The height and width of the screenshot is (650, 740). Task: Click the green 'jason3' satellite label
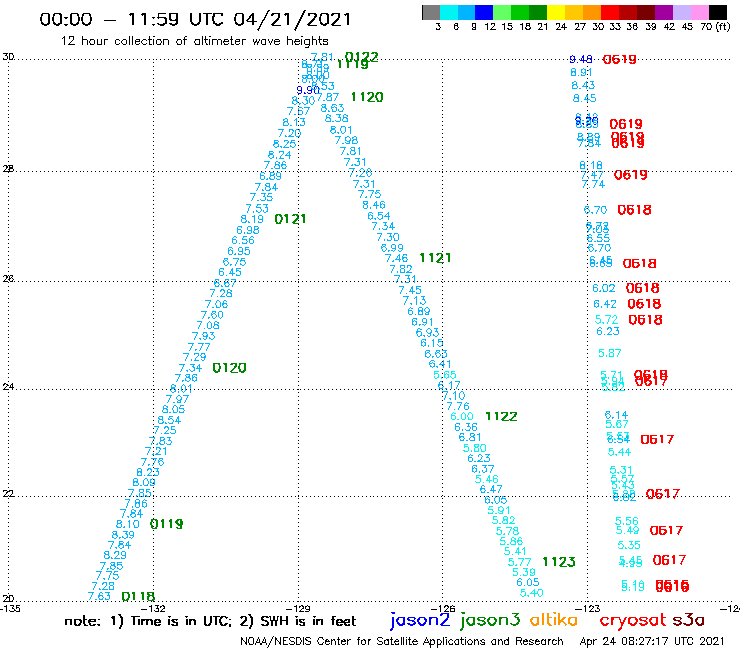coord(490,620)
